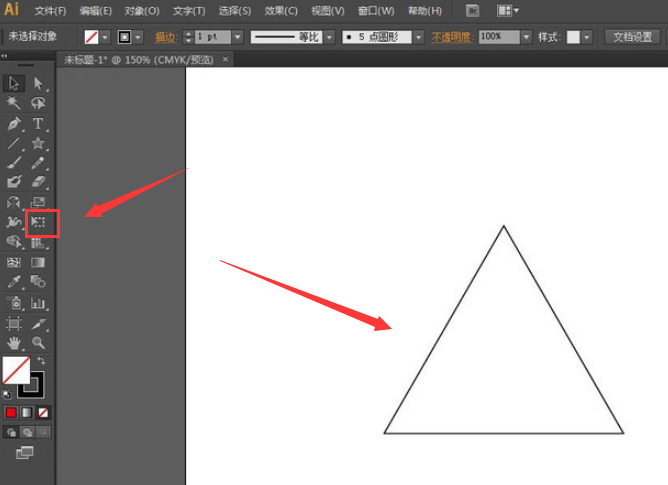Select the Warp tool
The height and width of the screenshot is (485, 668).
(x=14, y=222)
